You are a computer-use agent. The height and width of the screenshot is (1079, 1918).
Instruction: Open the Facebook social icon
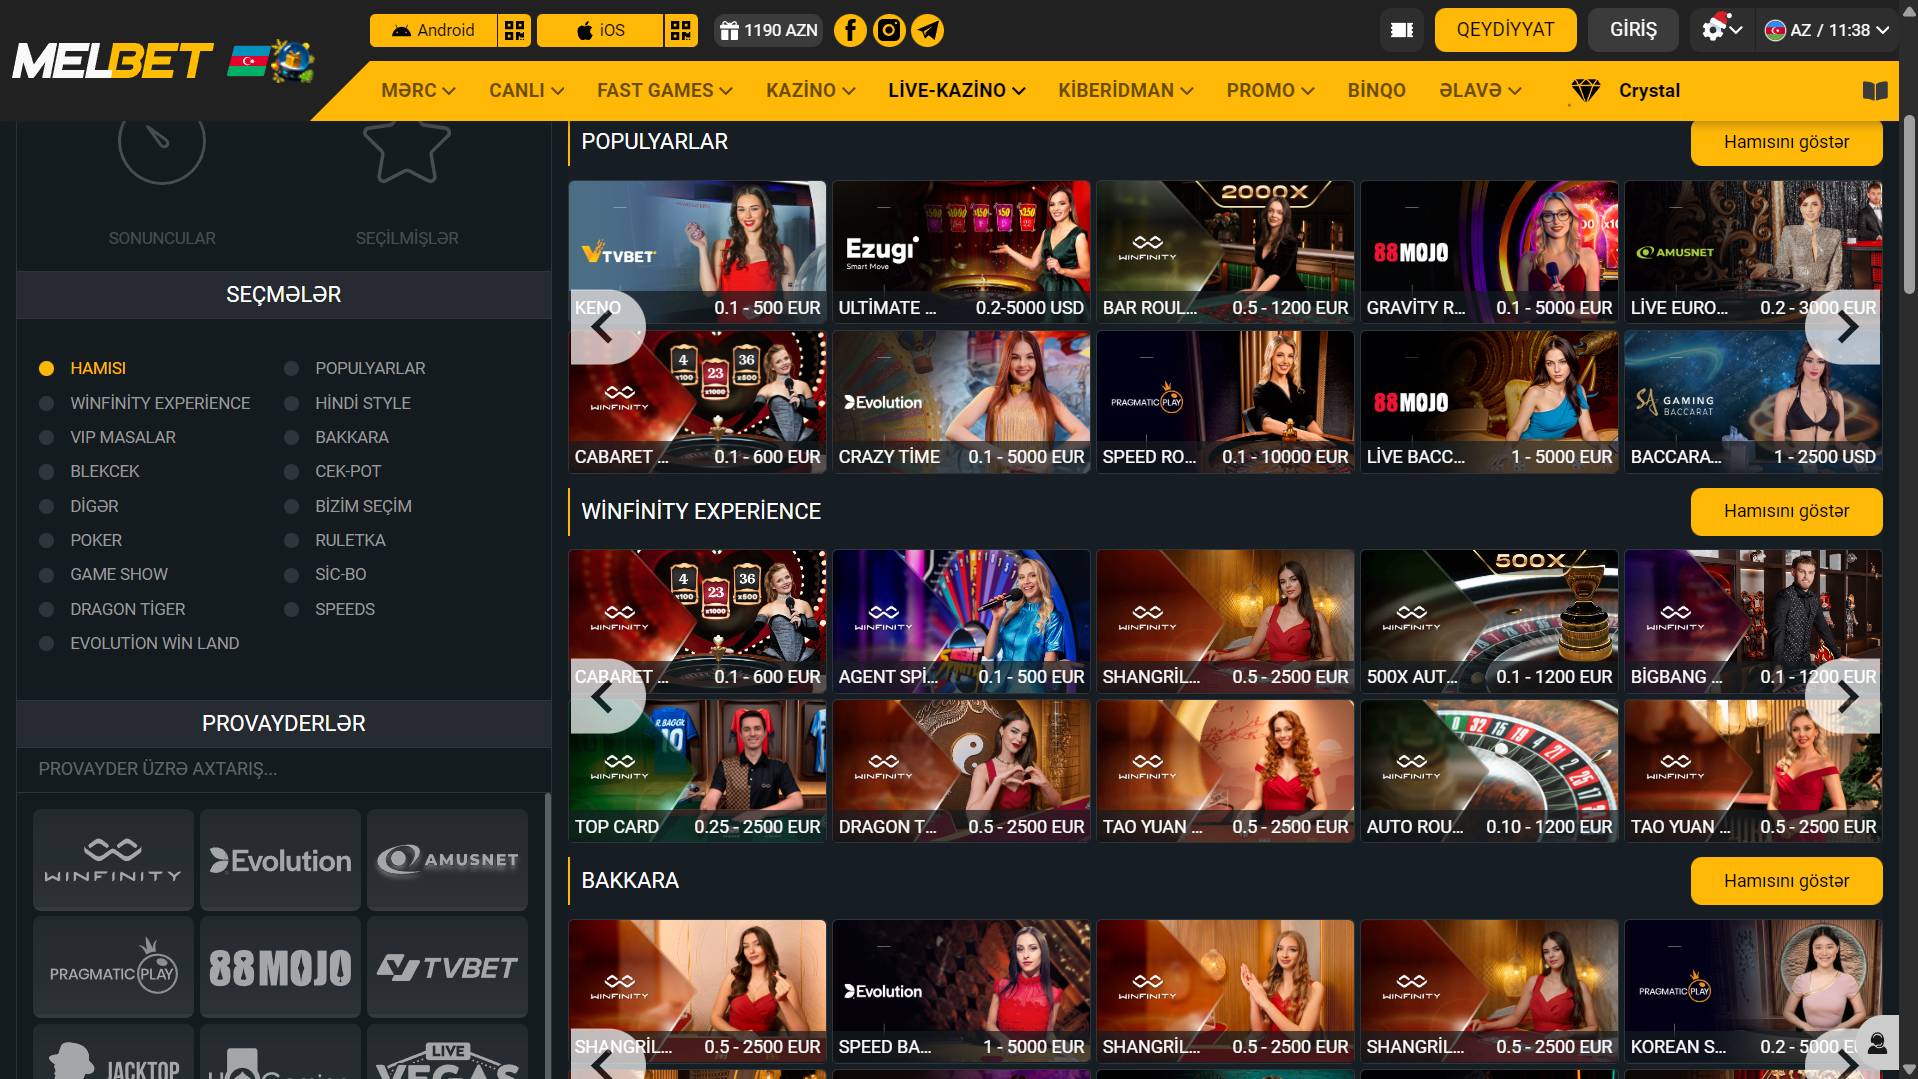pos(850,30)
